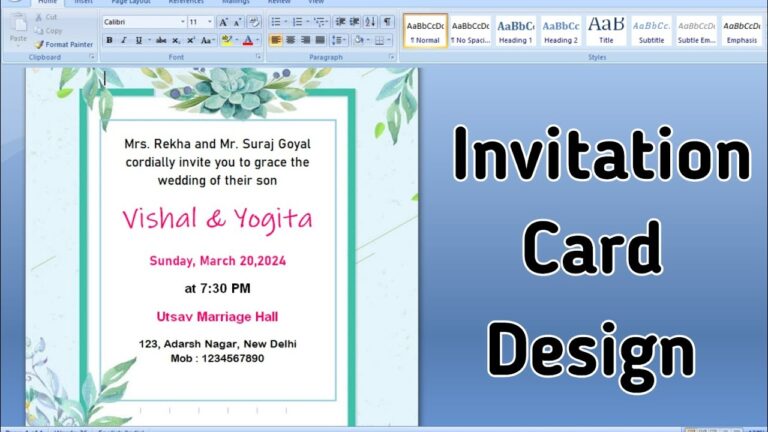Sort the selected text

371,21
